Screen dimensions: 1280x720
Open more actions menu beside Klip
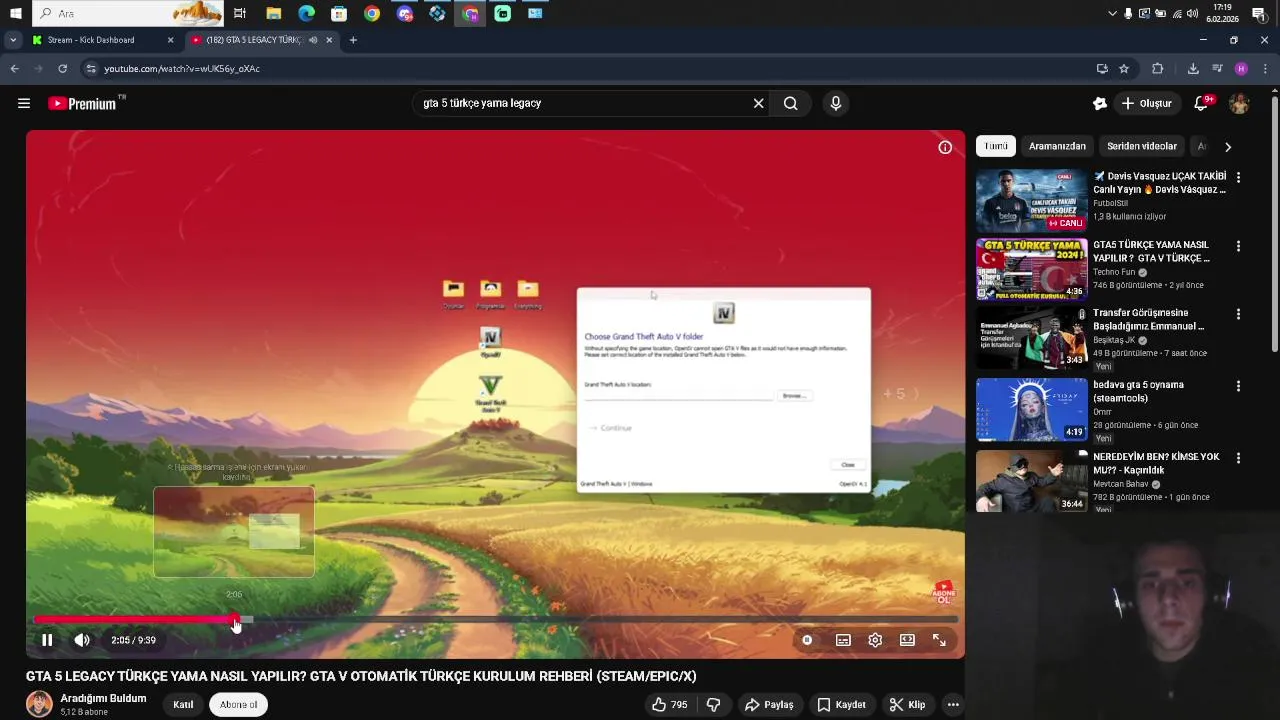(x=953, y=705)
